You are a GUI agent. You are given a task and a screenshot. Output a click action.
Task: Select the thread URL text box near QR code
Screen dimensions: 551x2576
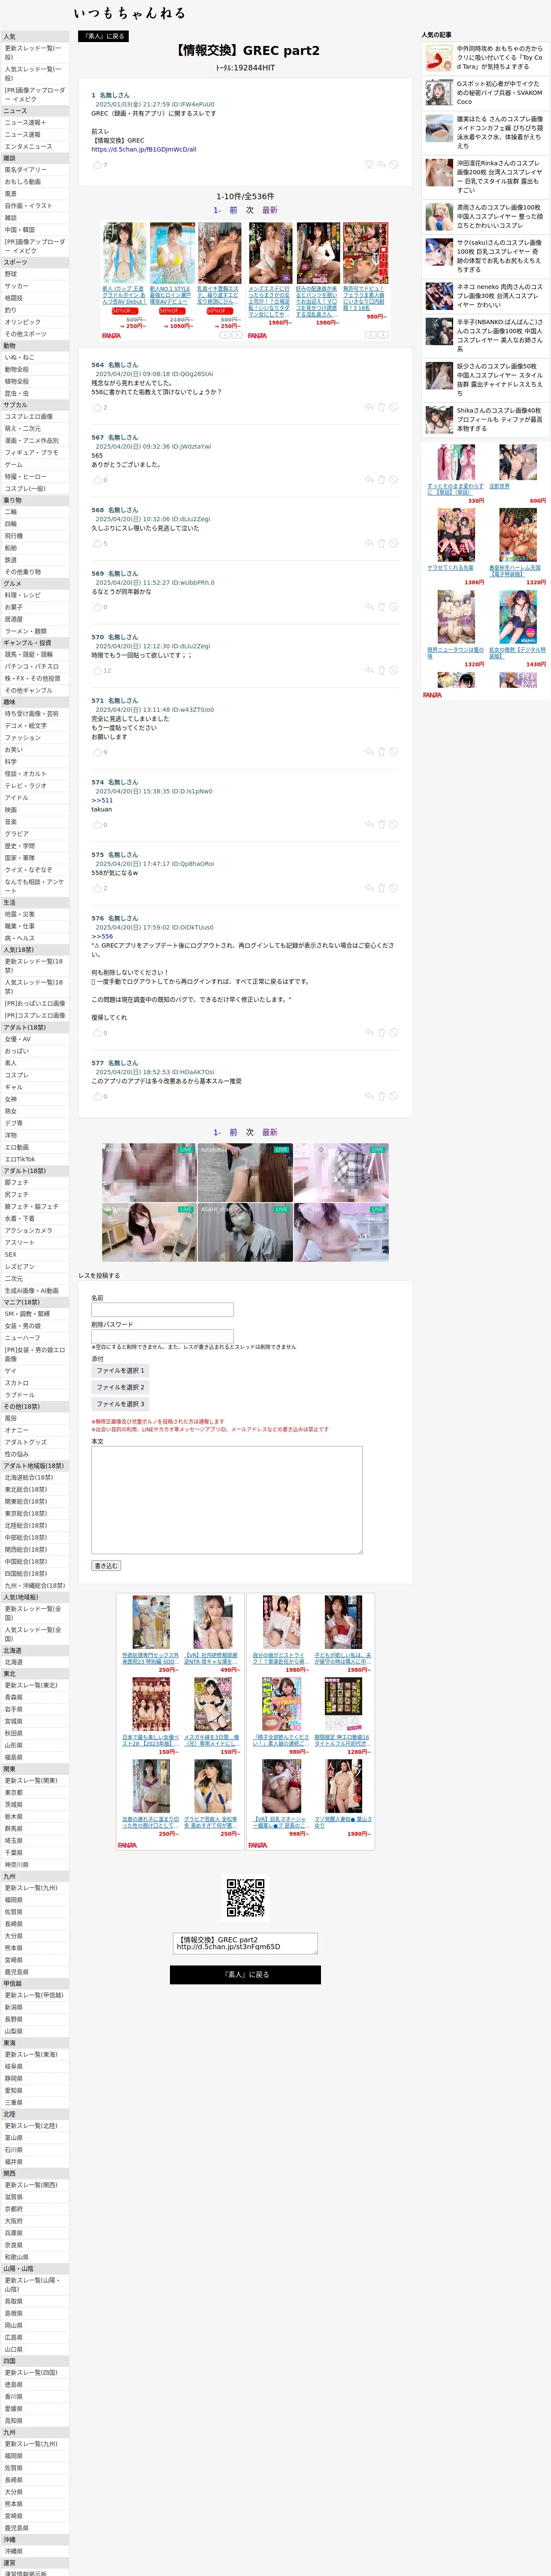point(245,1943)
